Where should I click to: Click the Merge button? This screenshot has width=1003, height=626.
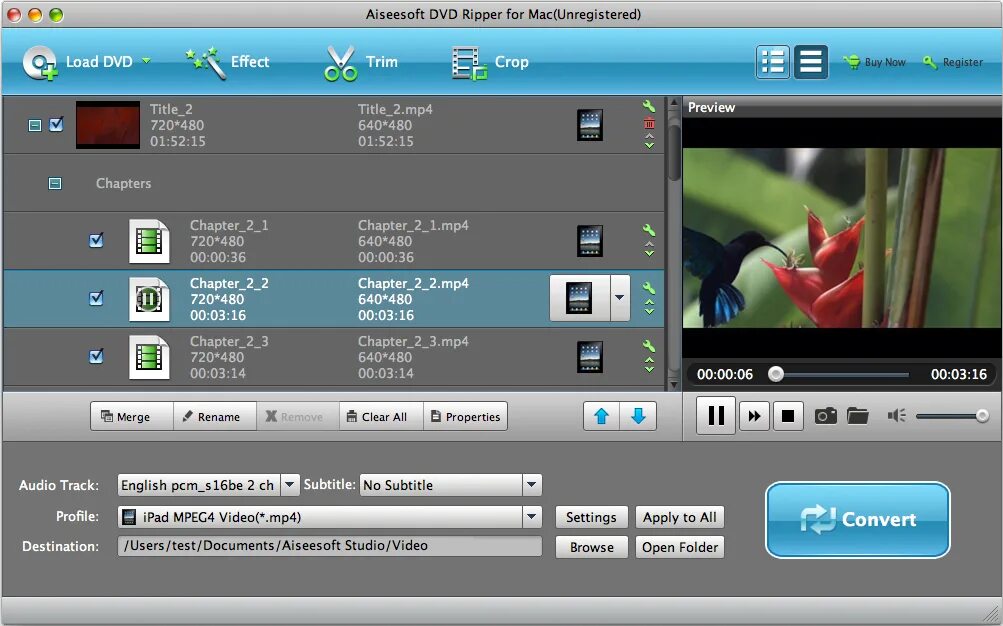(132, 416)
